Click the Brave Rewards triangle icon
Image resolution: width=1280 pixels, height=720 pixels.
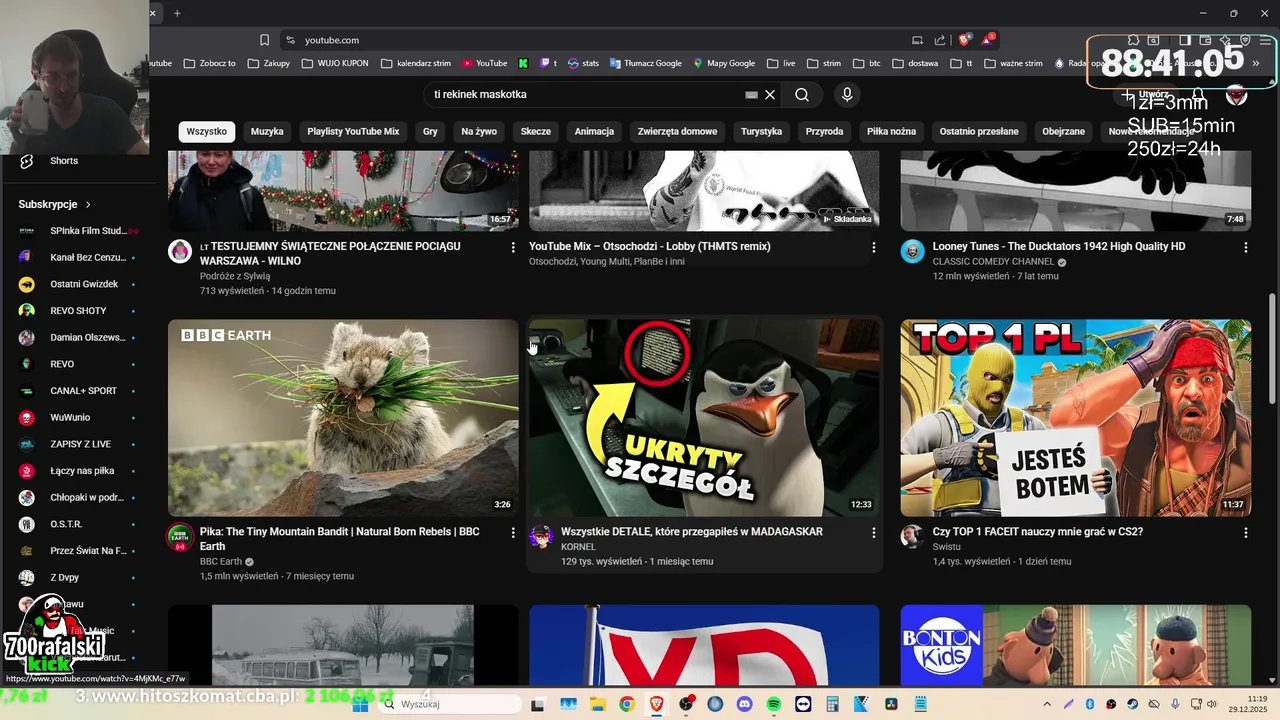pos(987,40)
